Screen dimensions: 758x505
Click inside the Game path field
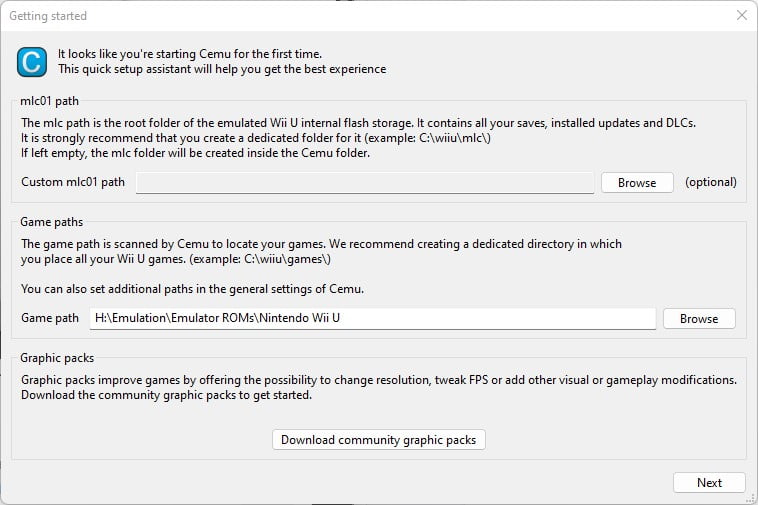[x=373, y=318]
